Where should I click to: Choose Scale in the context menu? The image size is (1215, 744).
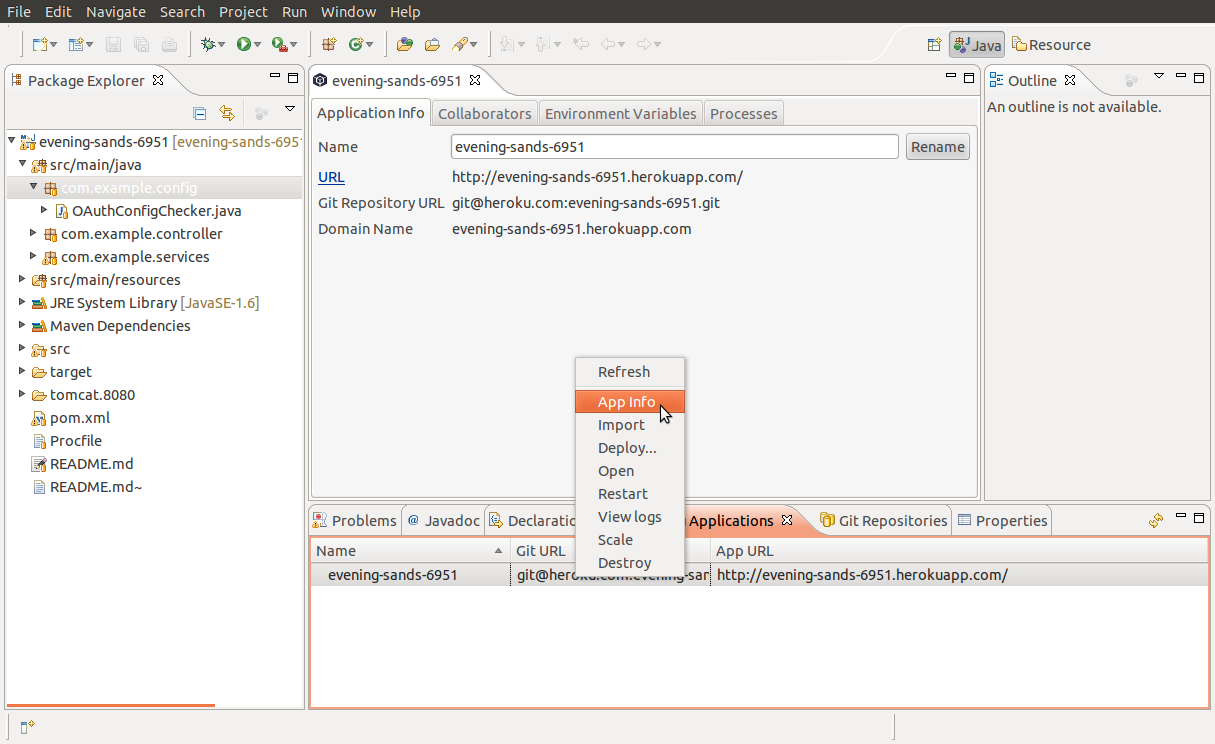[630, 540]
